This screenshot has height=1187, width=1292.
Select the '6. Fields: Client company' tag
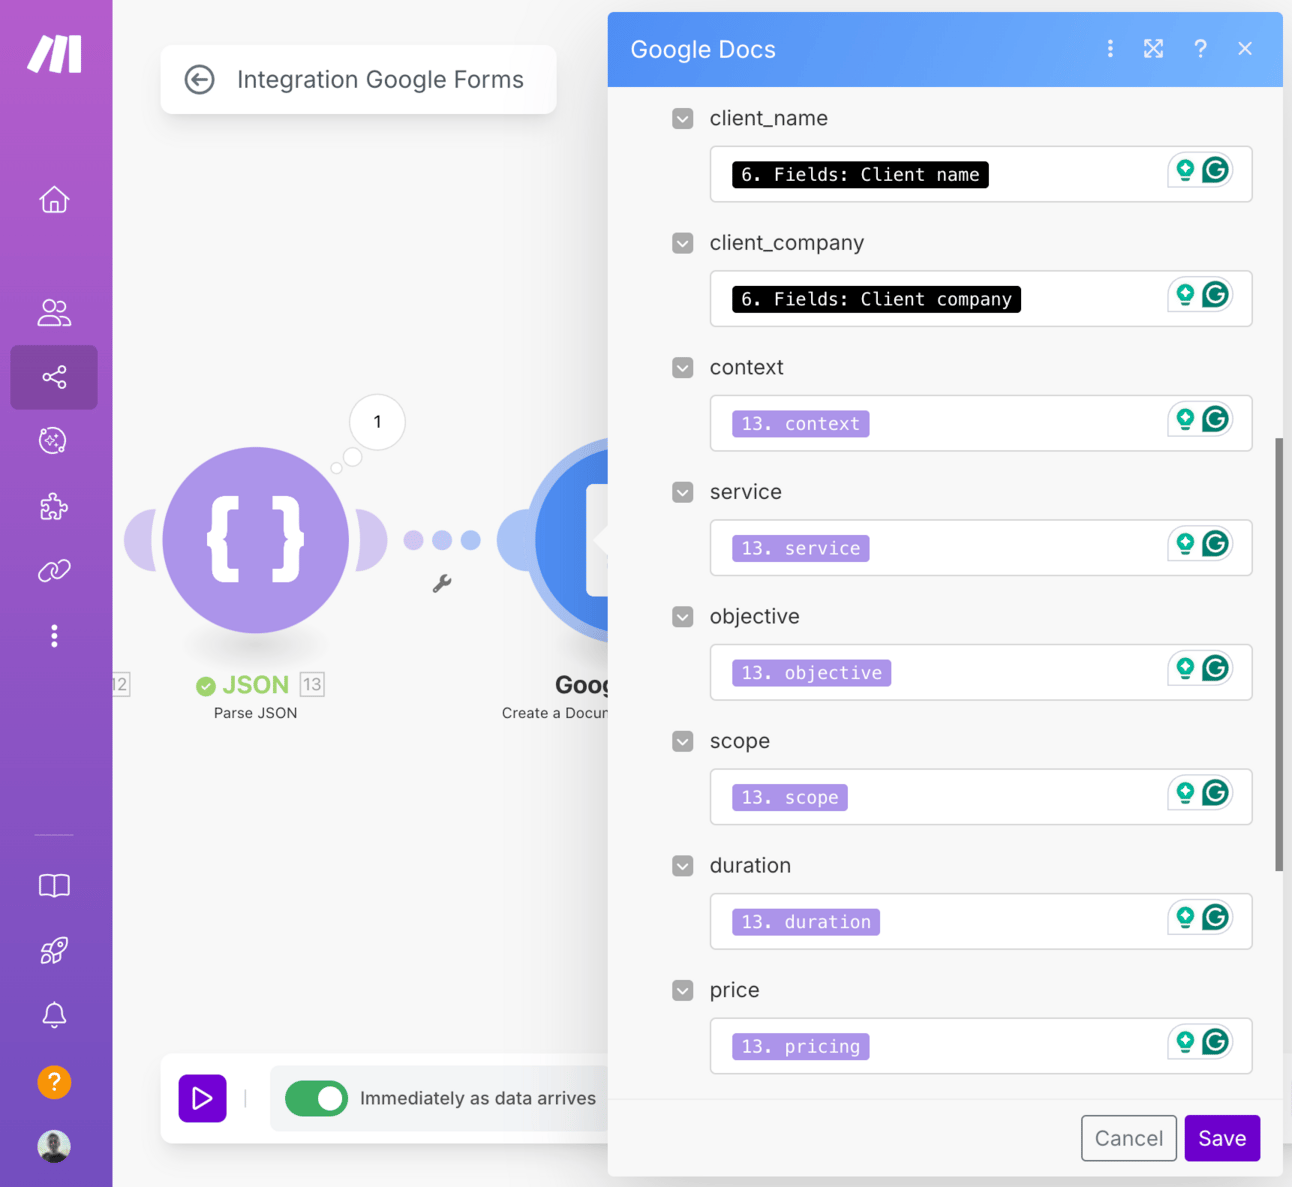coord(876,299)
